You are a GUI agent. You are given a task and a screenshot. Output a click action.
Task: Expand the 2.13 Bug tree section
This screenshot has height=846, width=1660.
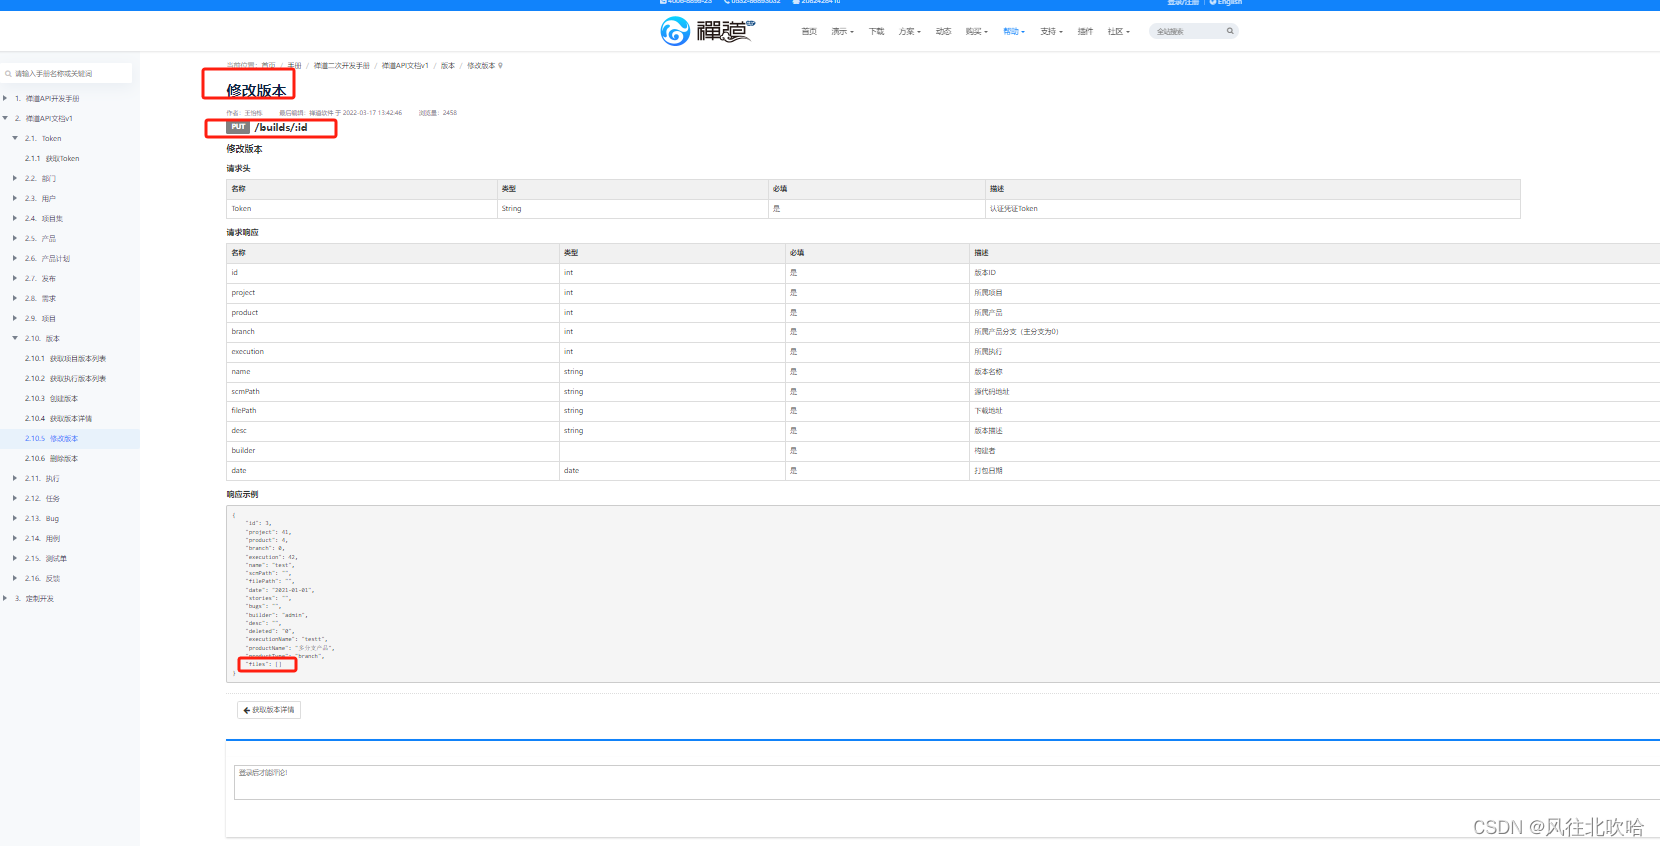click(x=15, y=518)
